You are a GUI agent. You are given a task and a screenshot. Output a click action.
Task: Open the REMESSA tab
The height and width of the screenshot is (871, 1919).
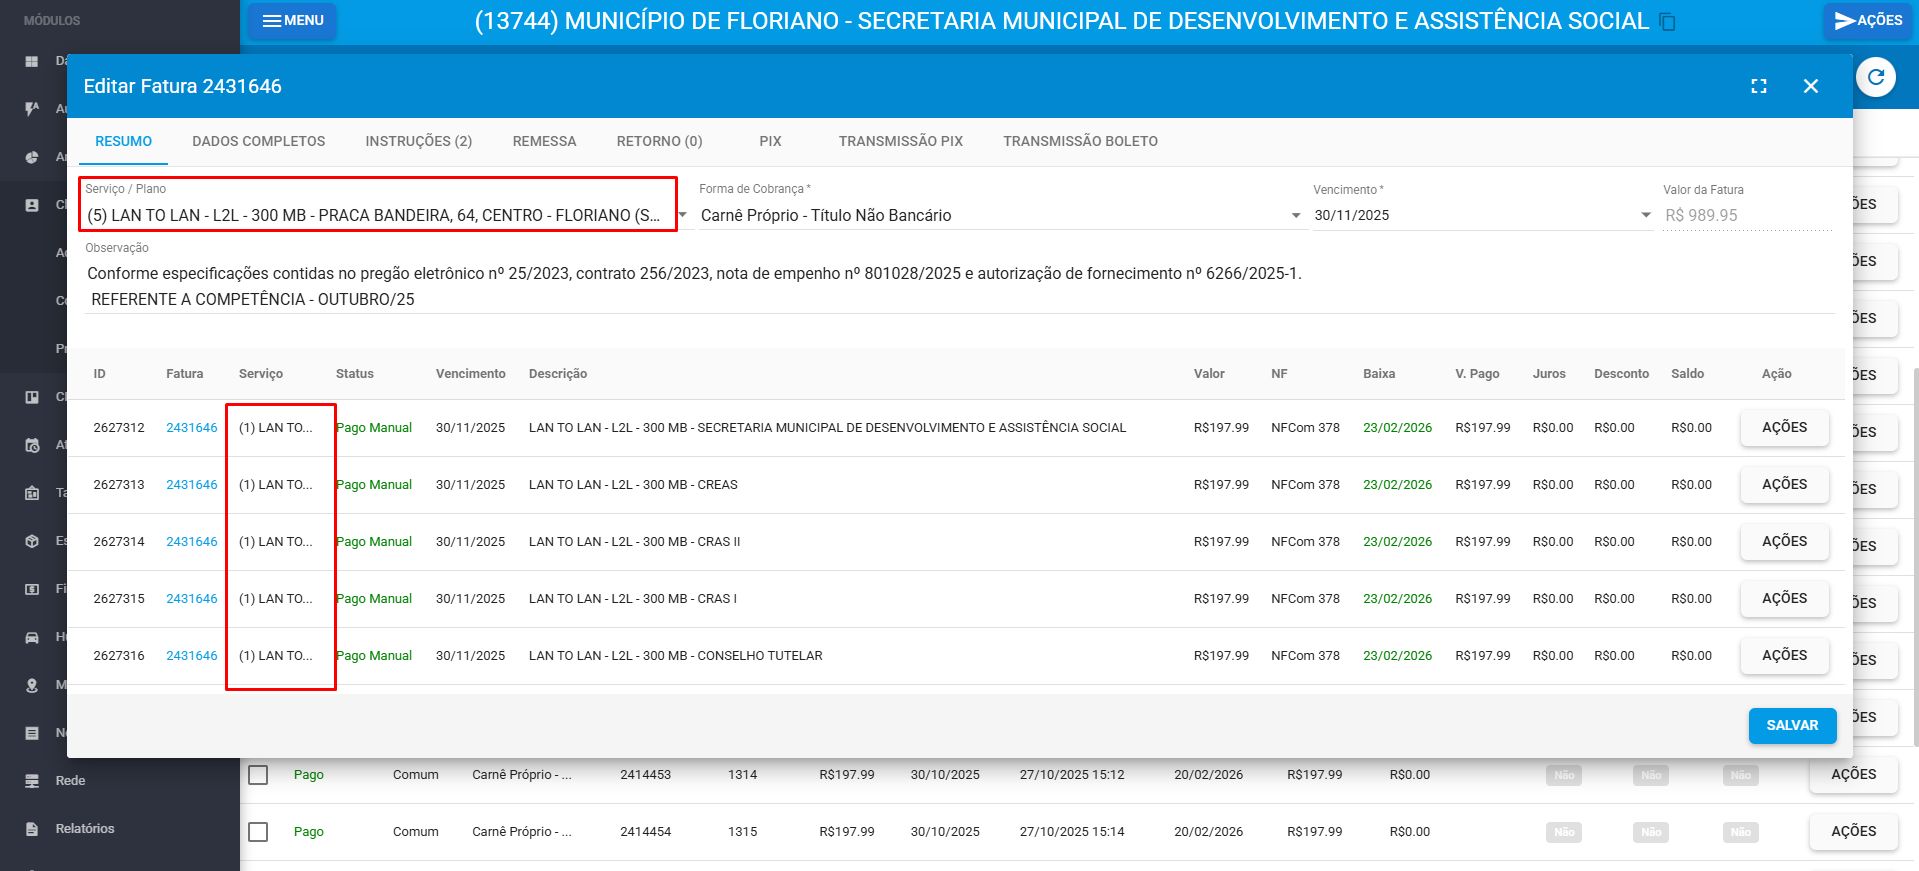[544, 142]
